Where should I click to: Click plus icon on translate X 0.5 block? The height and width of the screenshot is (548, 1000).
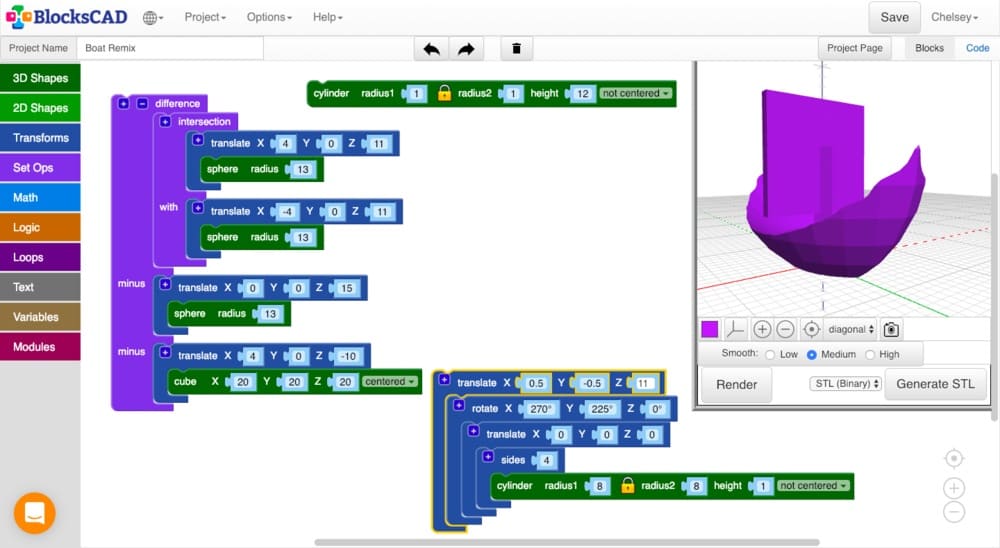[444, 380]
